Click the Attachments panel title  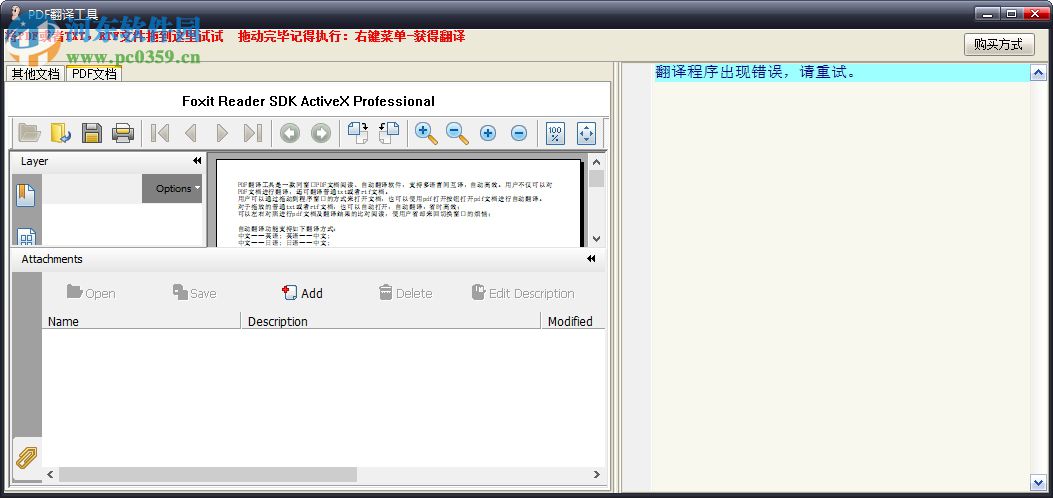pyautogui.click(x=52, y=259)
